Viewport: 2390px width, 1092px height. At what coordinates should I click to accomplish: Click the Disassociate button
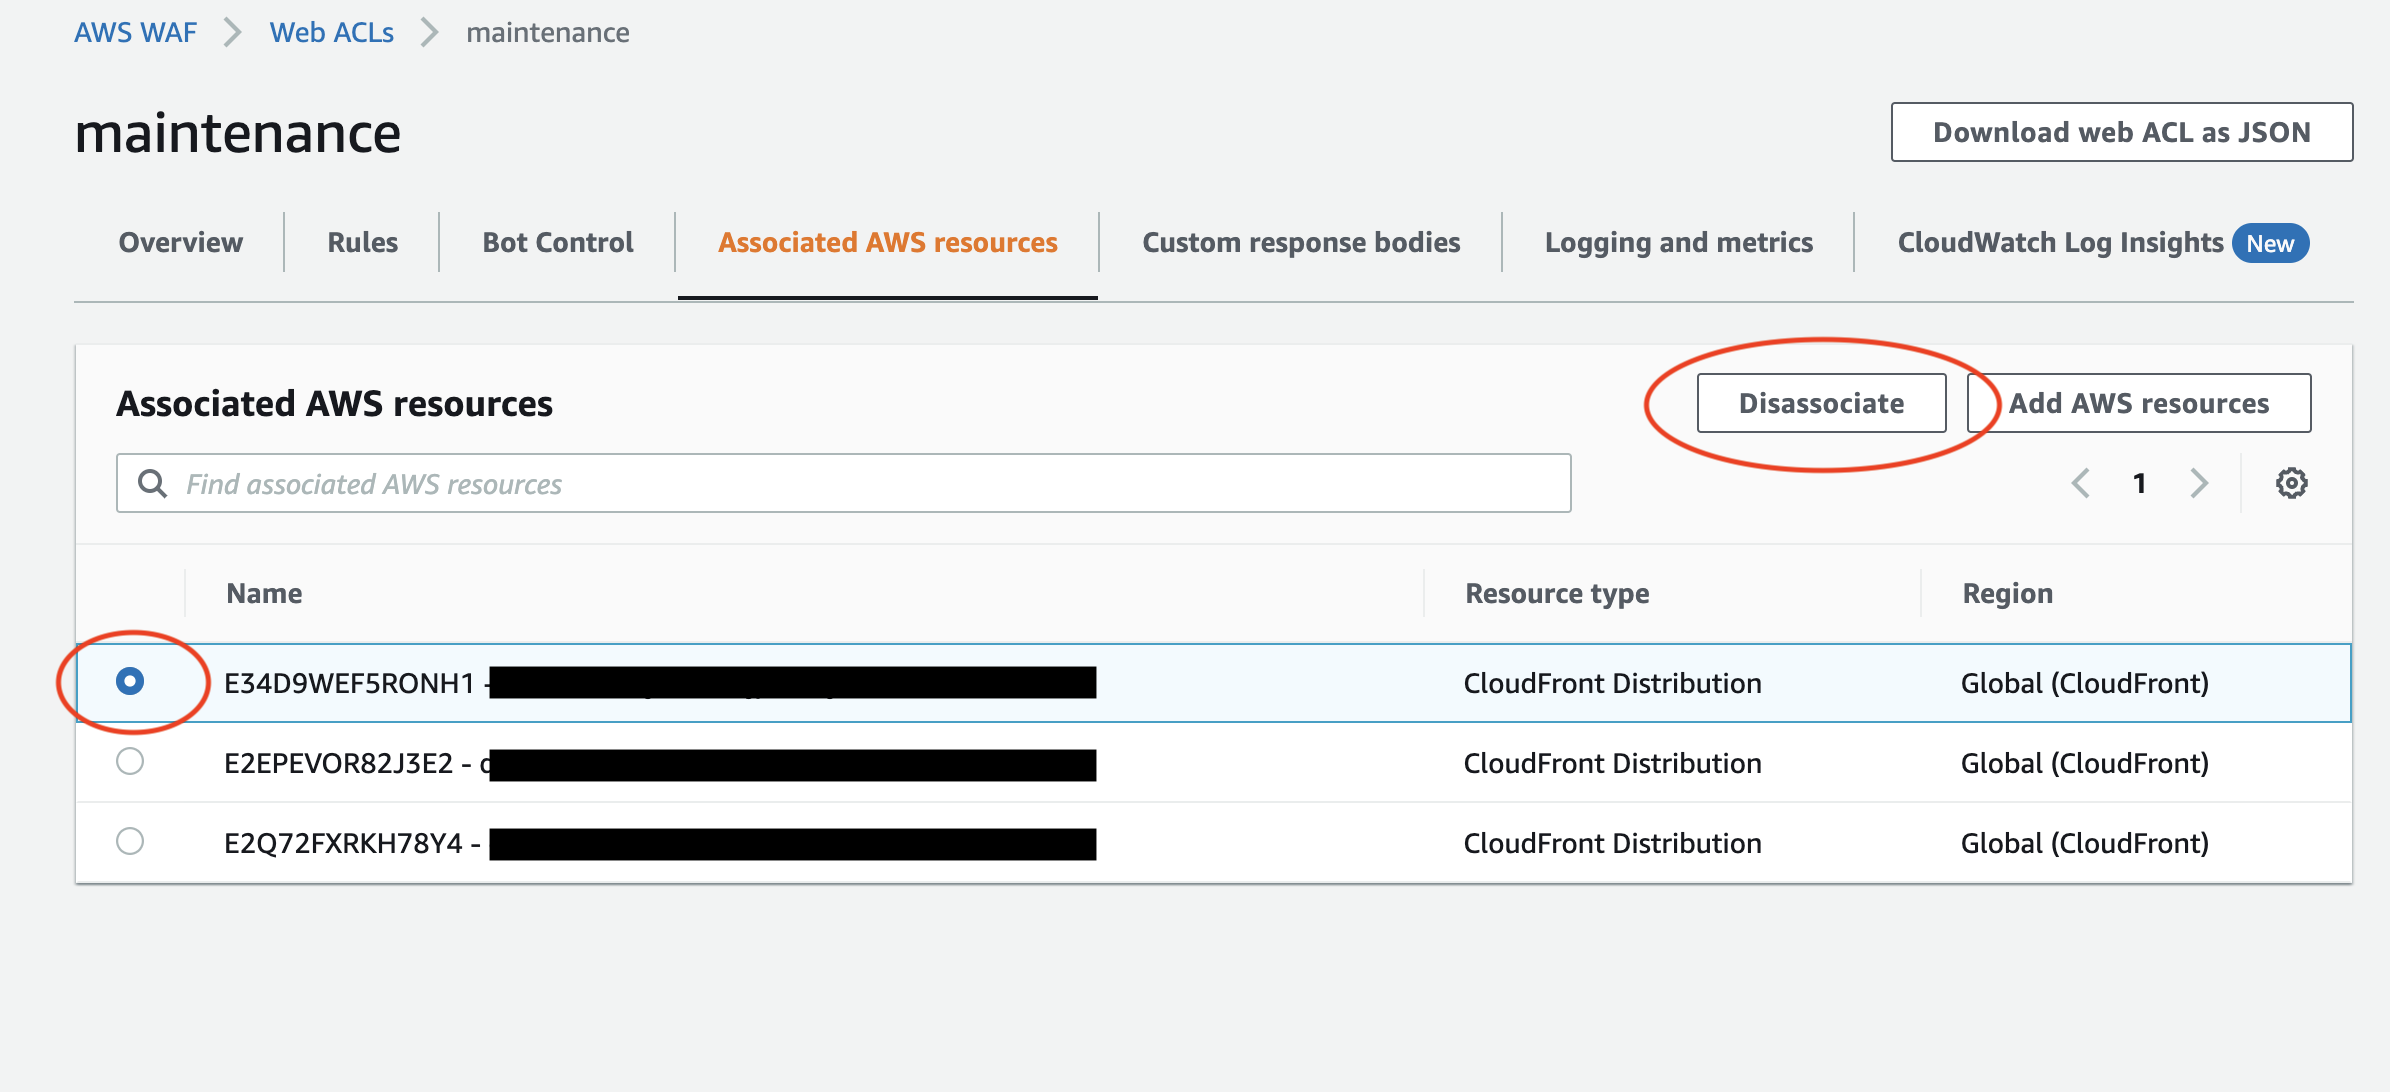(x=1821, y=403)
